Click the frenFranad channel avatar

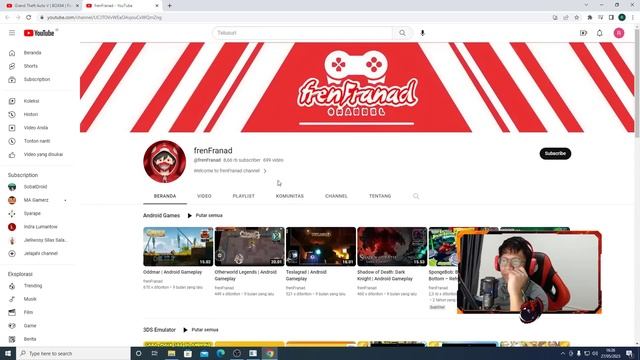[164, 161]
